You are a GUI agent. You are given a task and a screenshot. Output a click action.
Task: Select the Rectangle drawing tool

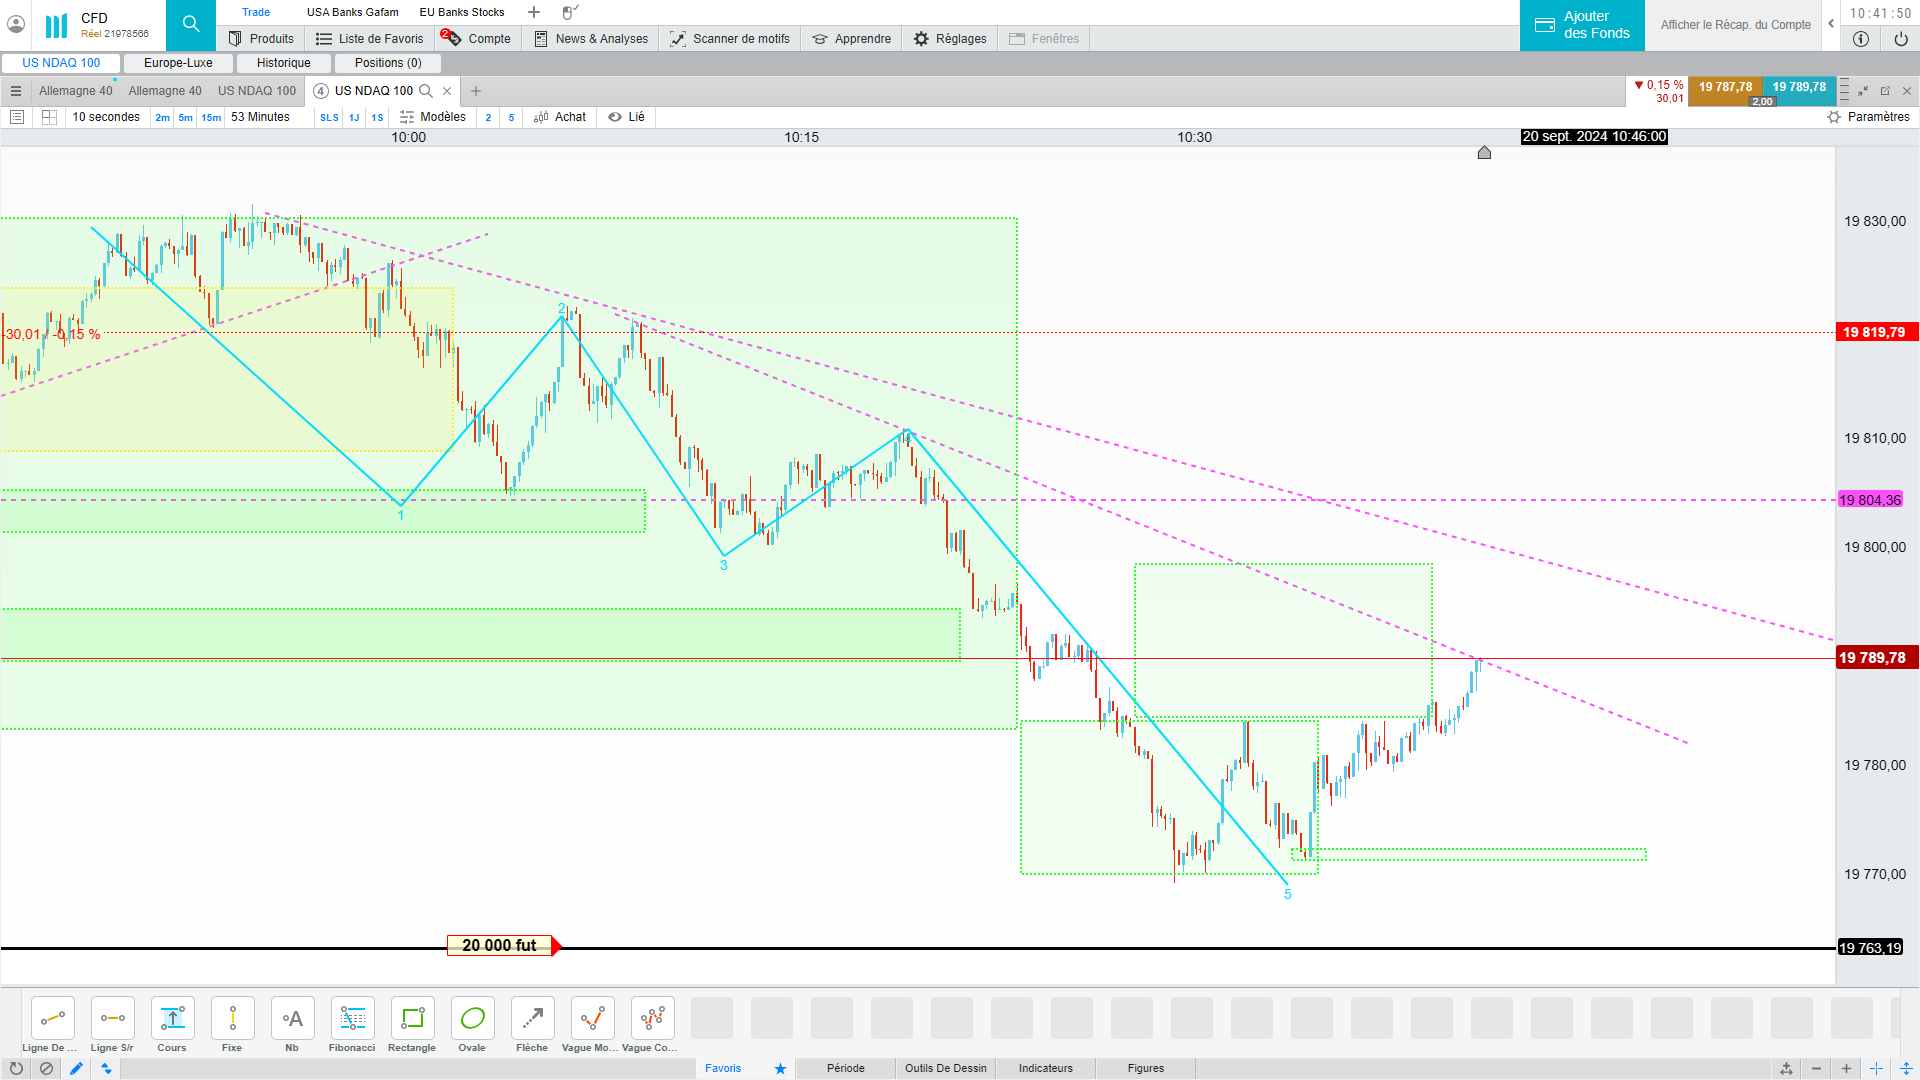tap(412, 1019)
